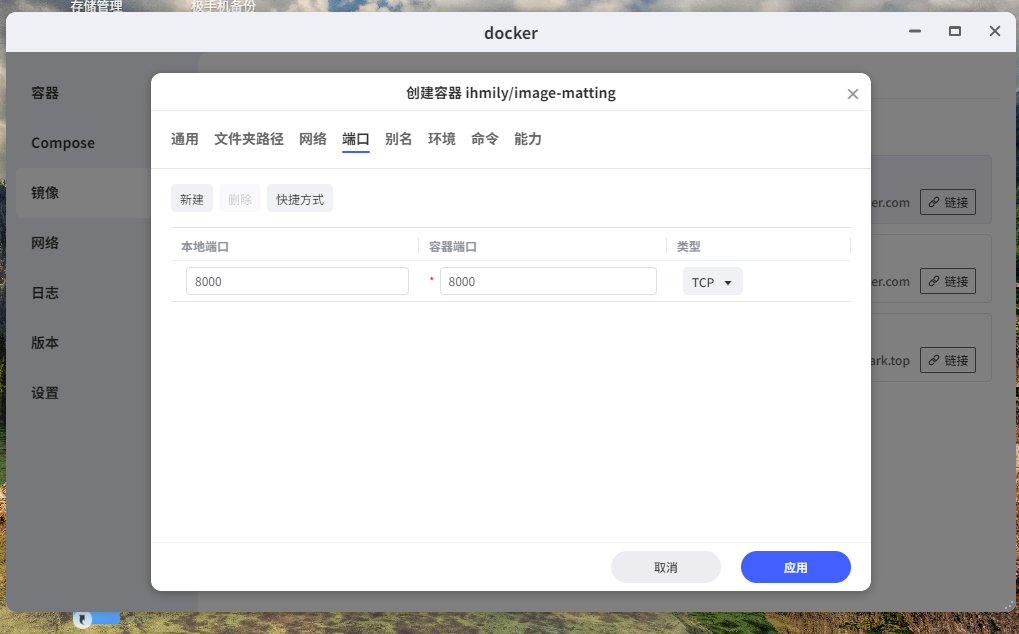The width and height of the screenshot is (1019, 634).
Task: Focus the 本地端口 input field
Action: [297, 281]
